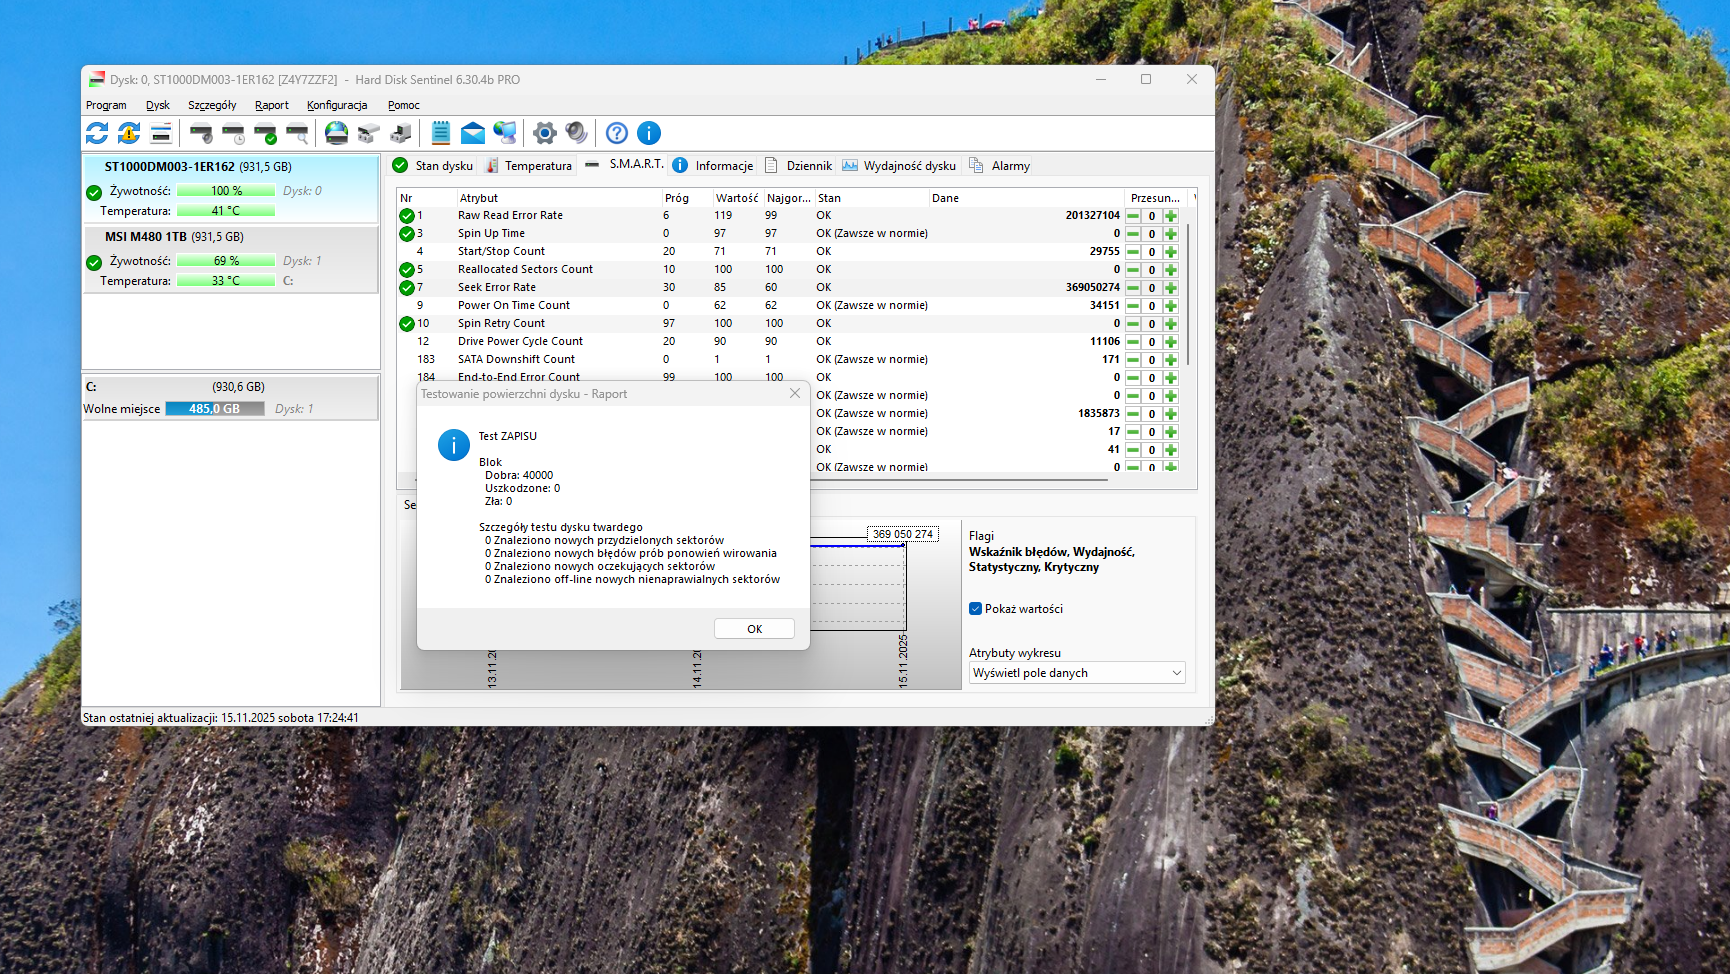Screen dimensions: 1730x974
Task: Click the speaker sound toolbar icon
Action: (577, 133)
